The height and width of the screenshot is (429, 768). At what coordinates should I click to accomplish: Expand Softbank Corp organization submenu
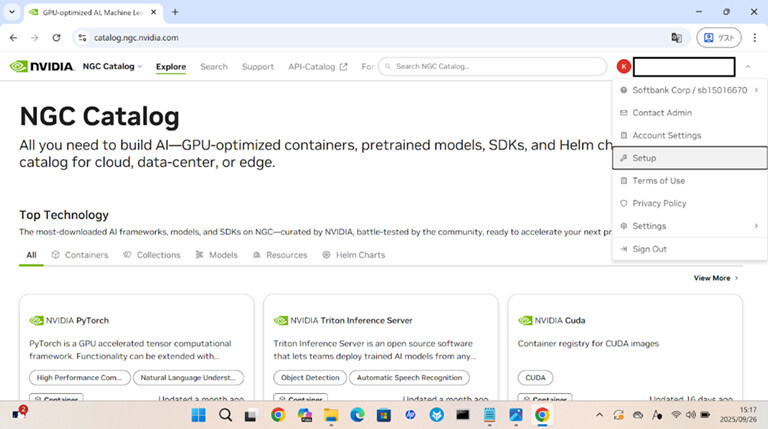690,90
